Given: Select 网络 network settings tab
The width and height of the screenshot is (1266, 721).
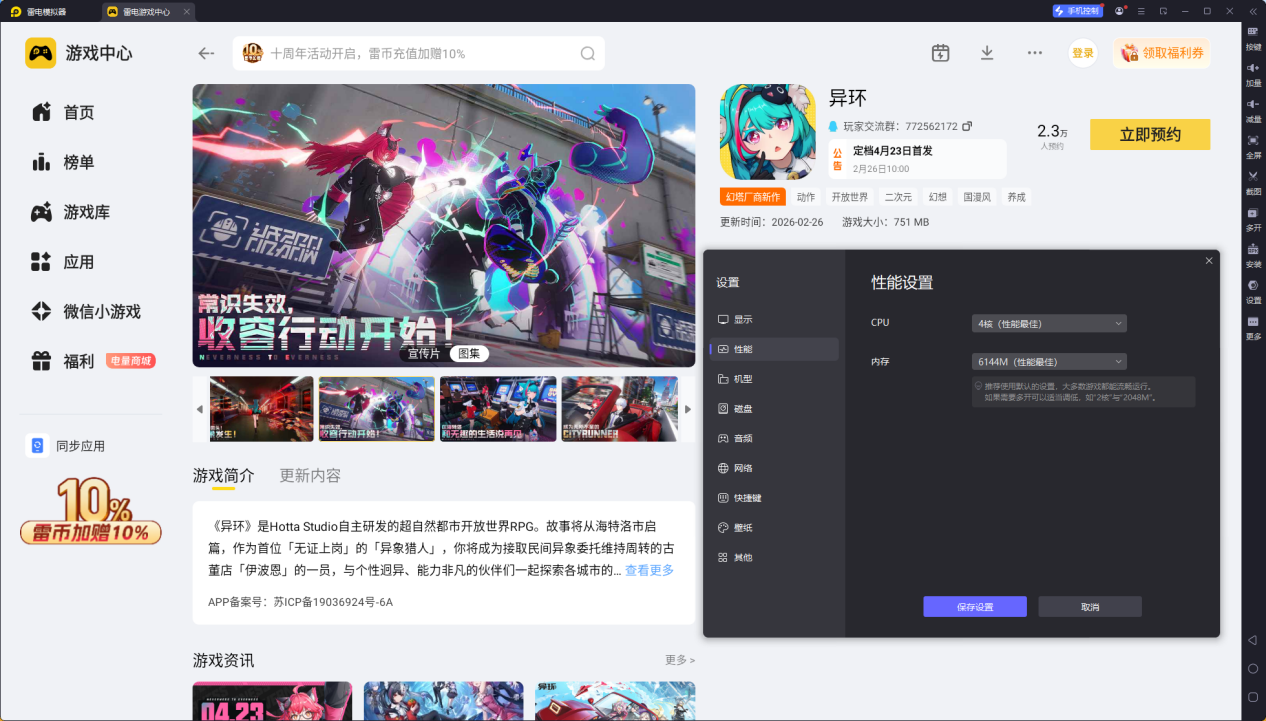Looking at the screenshot, I should point(774,468).
